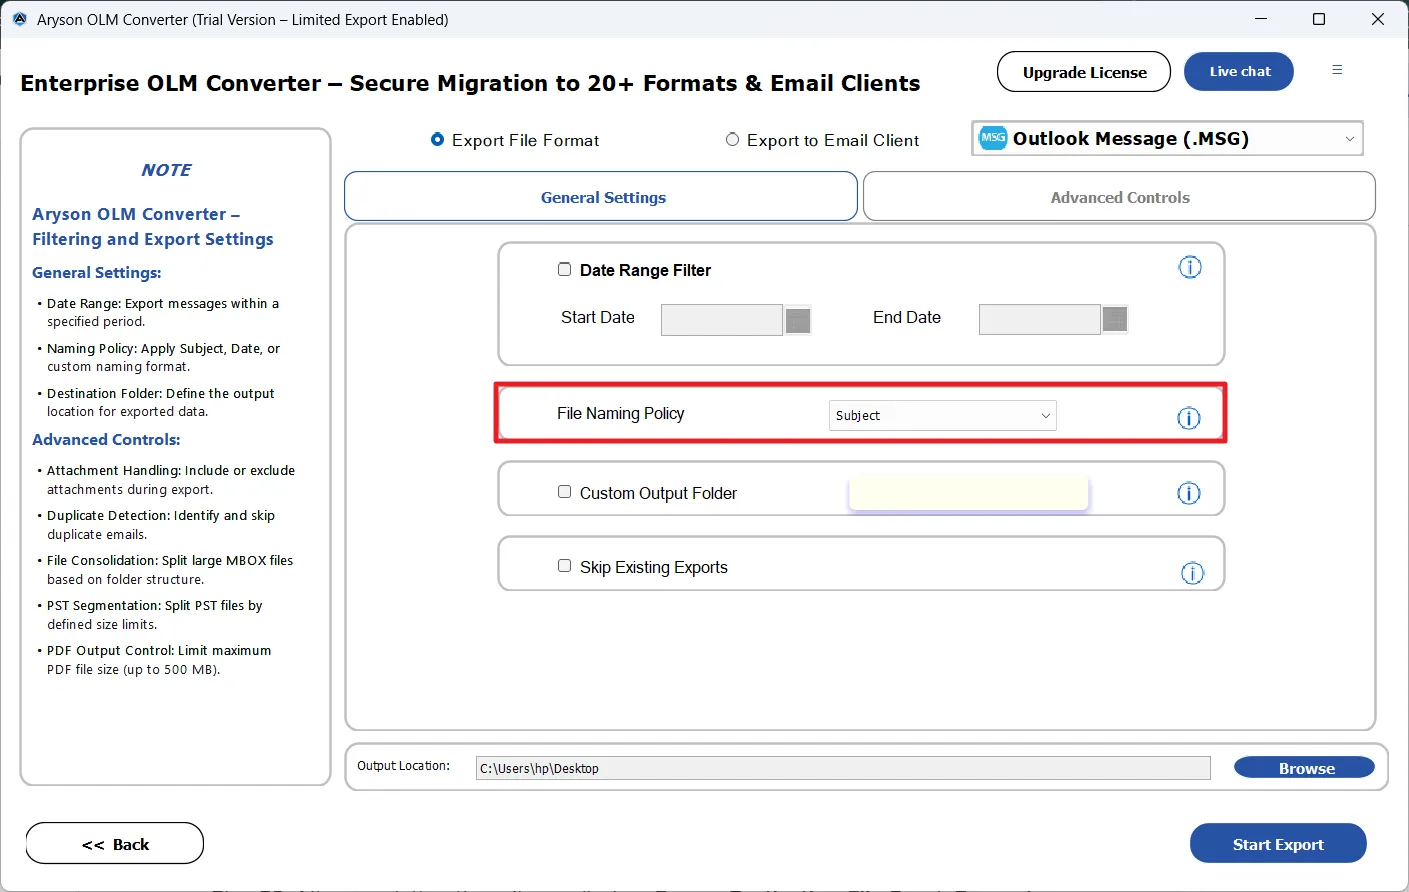Open the hamburger menu icon
Image resolution: width=1409 pixels, height=892 pixels.
[x=1337, y=70]
